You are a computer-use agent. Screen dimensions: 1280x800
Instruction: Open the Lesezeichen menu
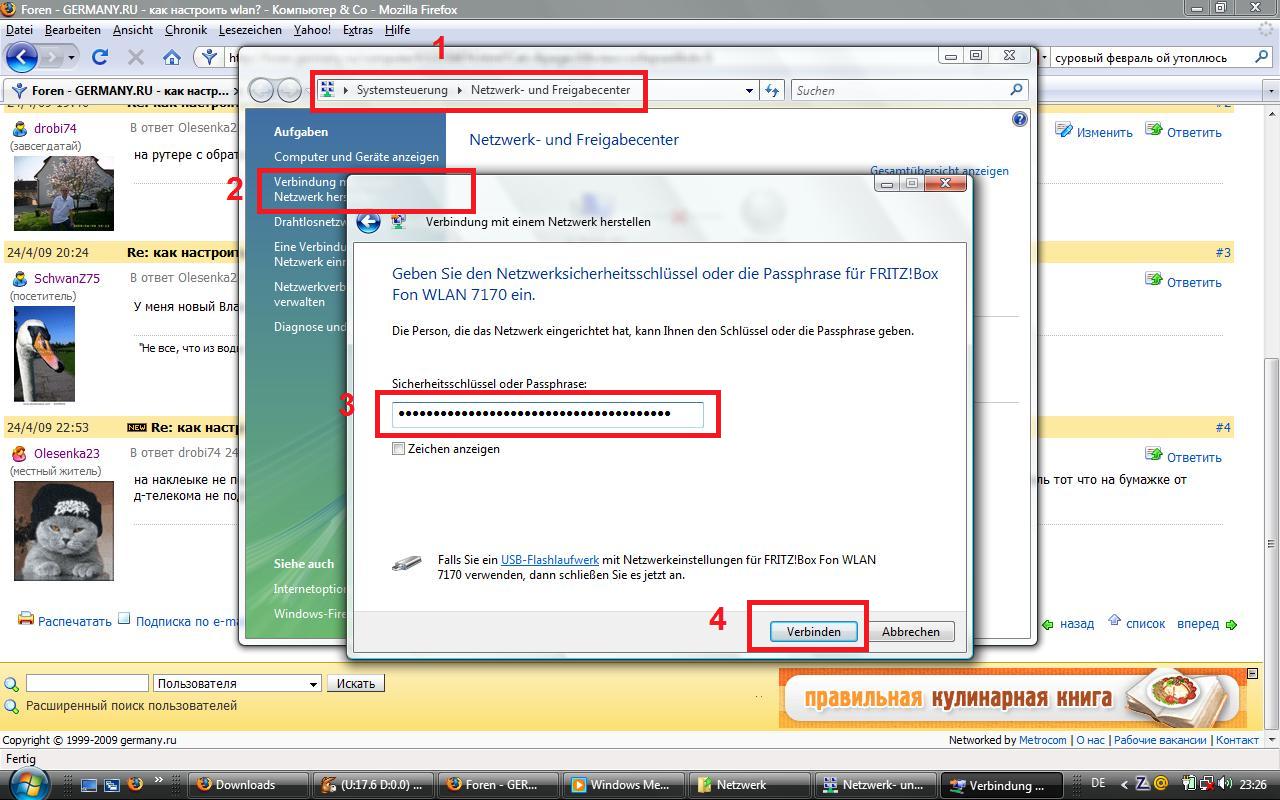[x=250, y=30]
